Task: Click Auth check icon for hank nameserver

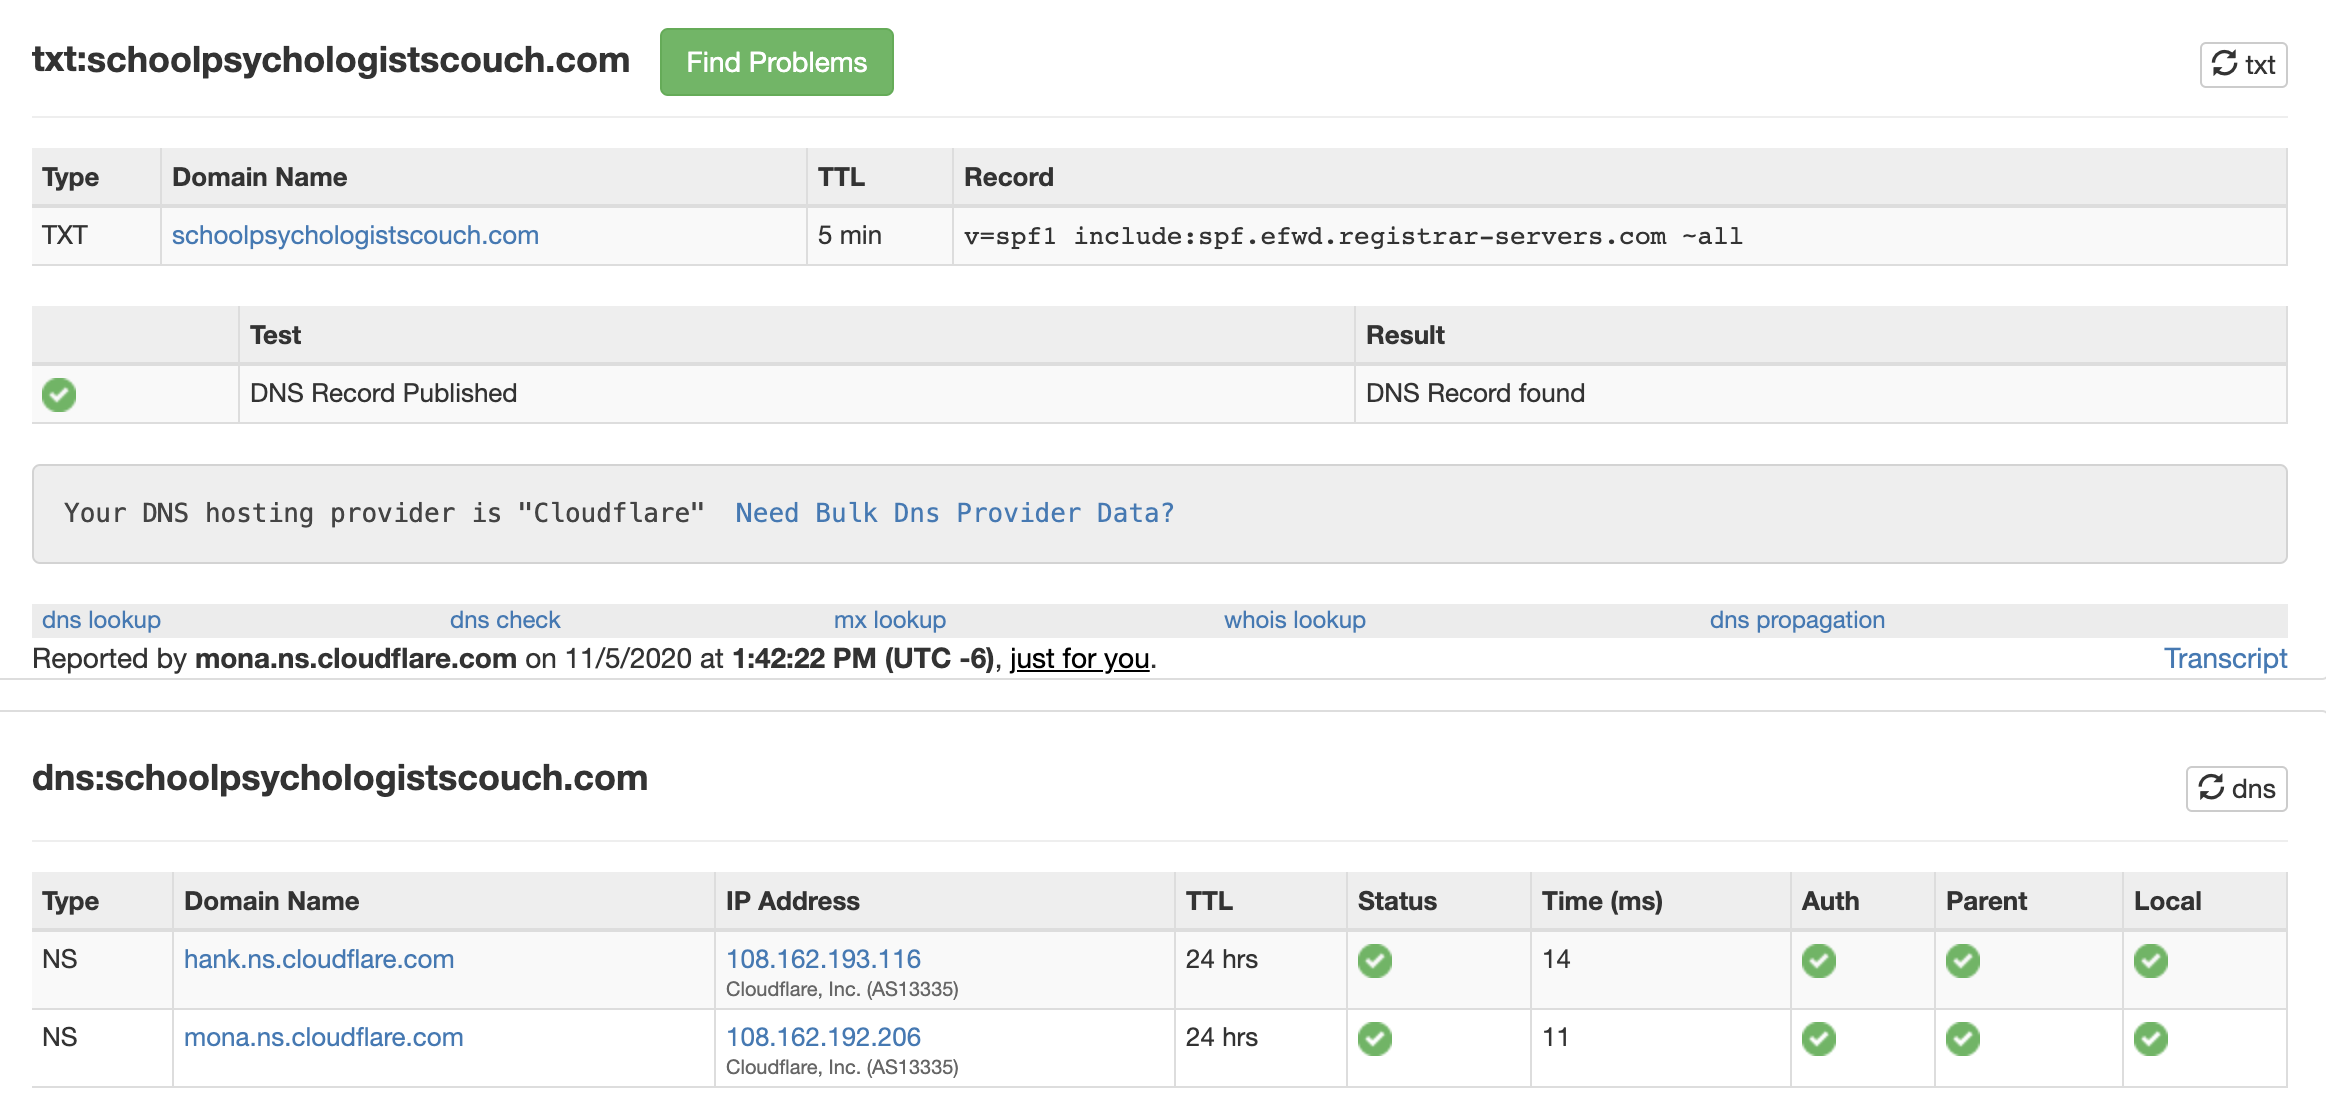Action: 1819,961
